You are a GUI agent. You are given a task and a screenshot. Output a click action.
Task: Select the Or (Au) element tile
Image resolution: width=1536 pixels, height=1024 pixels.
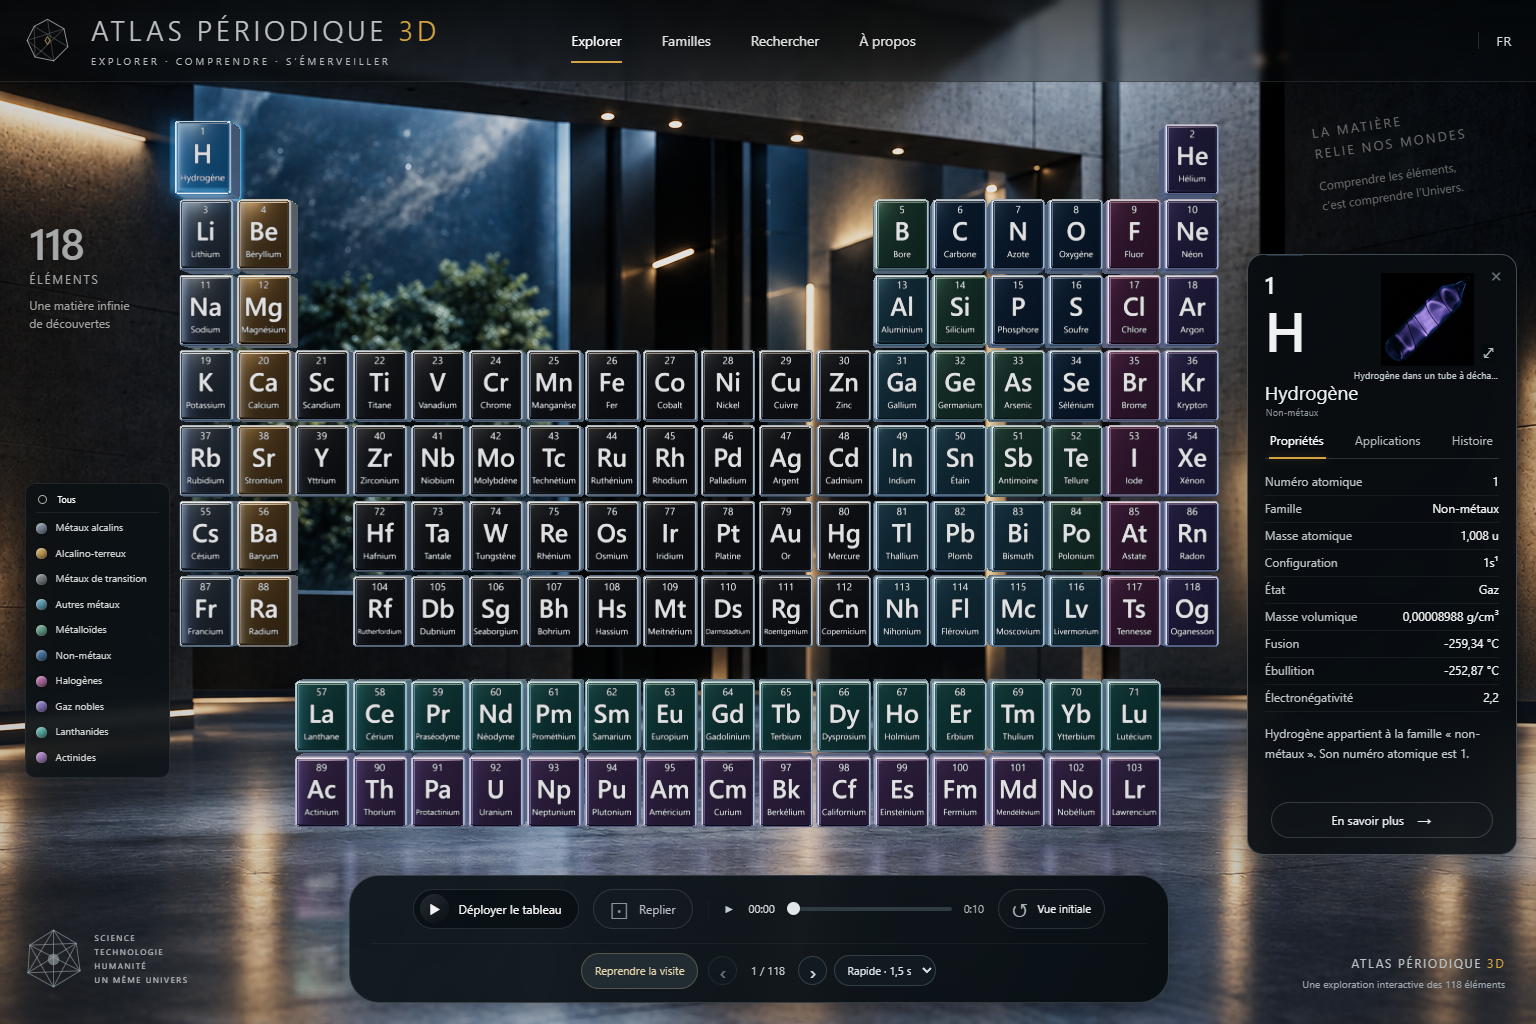[x=786, y=534]
